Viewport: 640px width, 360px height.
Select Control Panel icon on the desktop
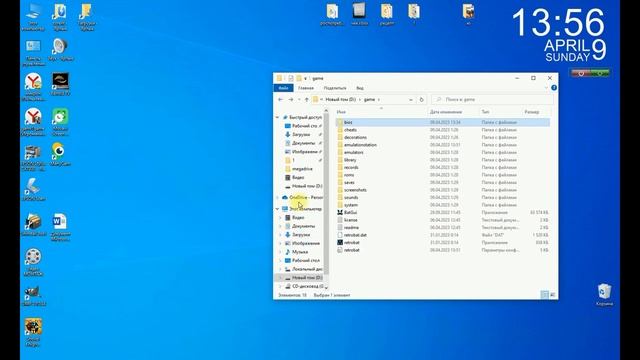(x=33, y=52)
